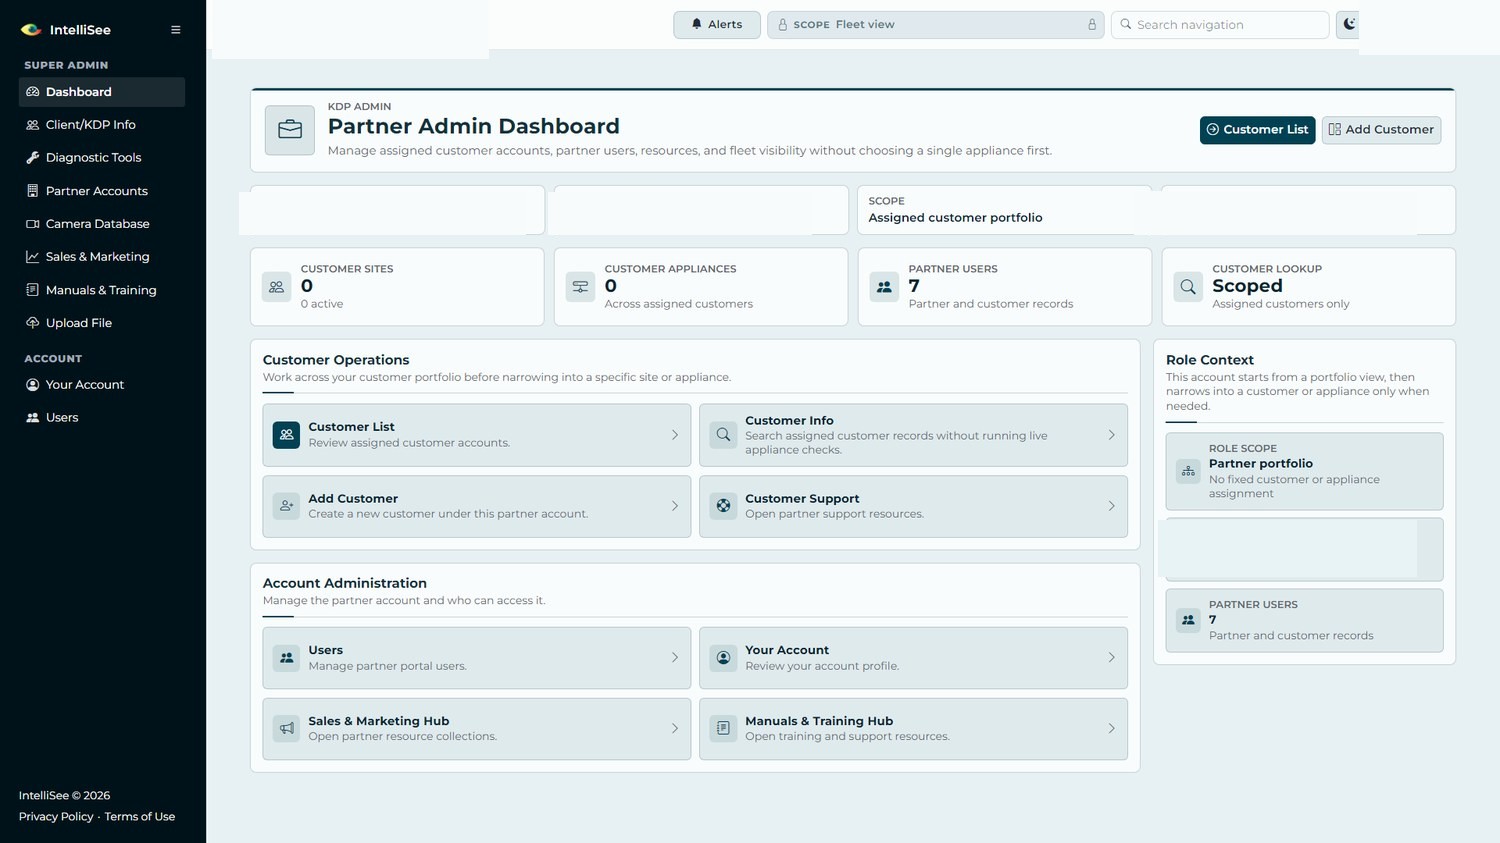Click the Add Customer card person-plus icon
The image size is (1500, 843).
[287, 506]
